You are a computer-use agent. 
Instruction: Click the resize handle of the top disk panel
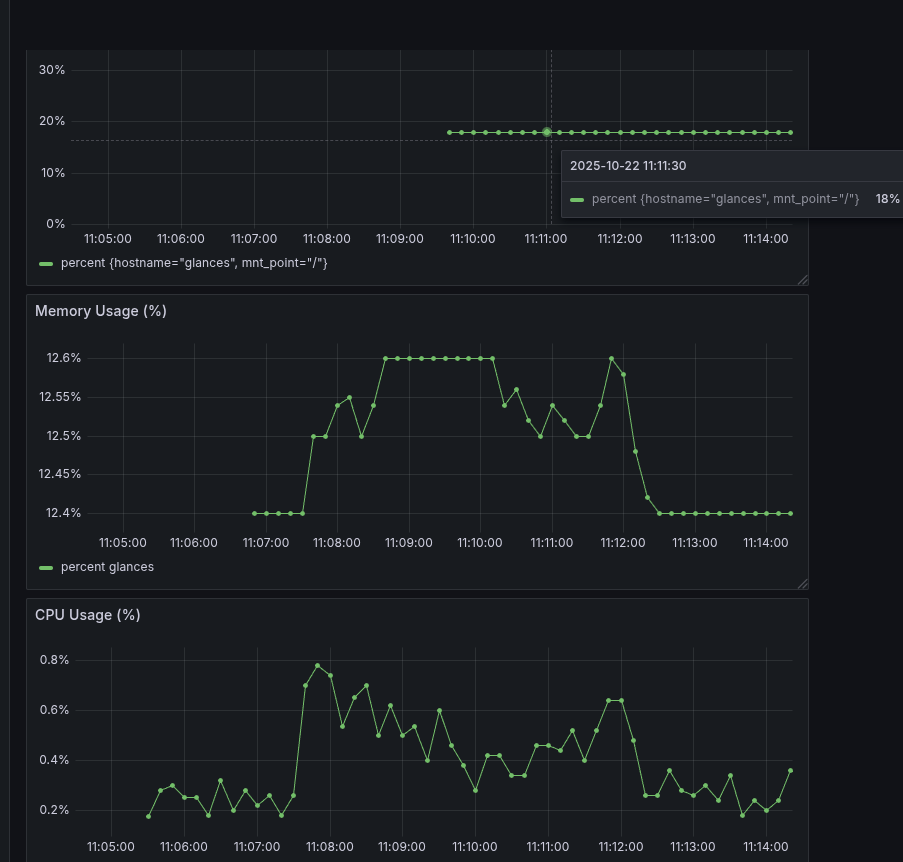(802, 280)
